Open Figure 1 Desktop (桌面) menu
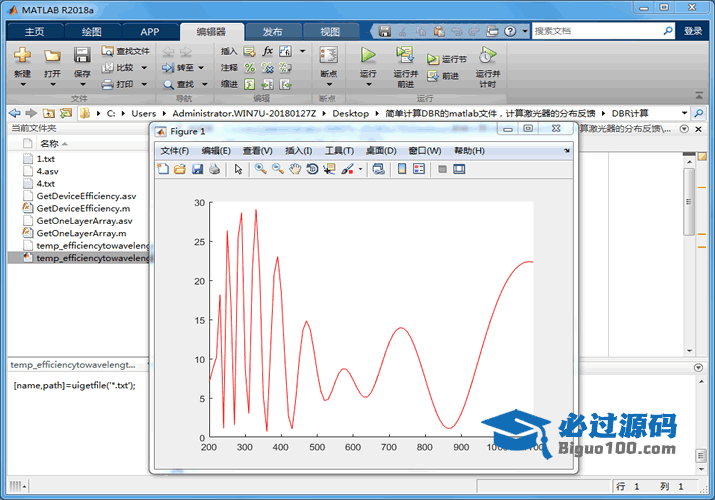 pyautogui.click(x=381, y=151)
